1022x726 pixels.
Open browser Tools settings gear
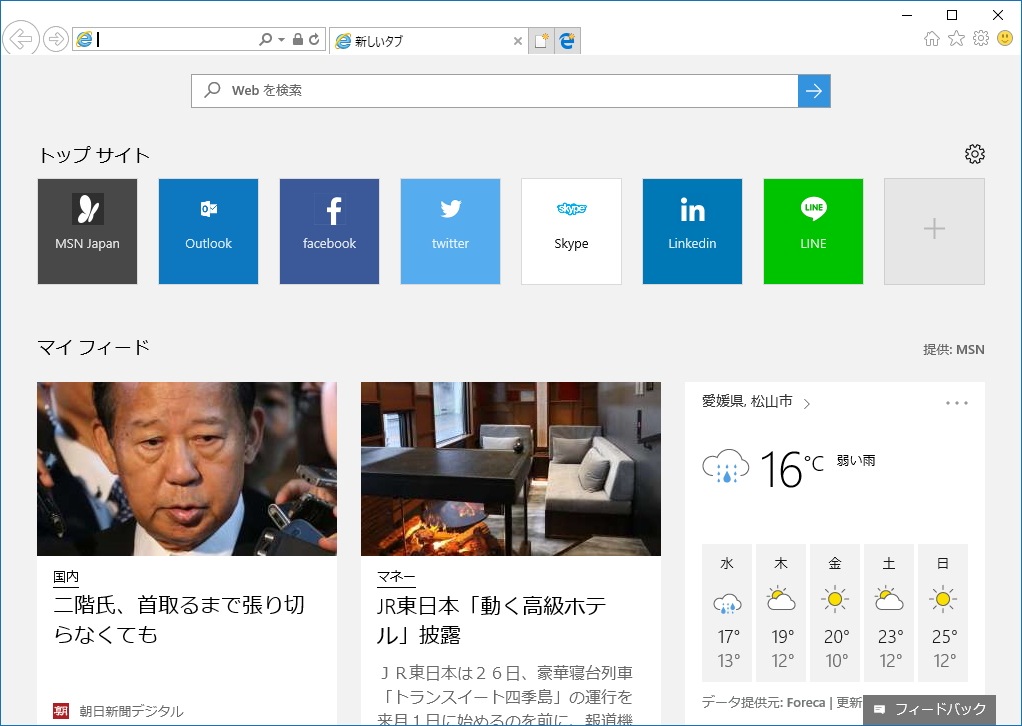click(981, 38)
